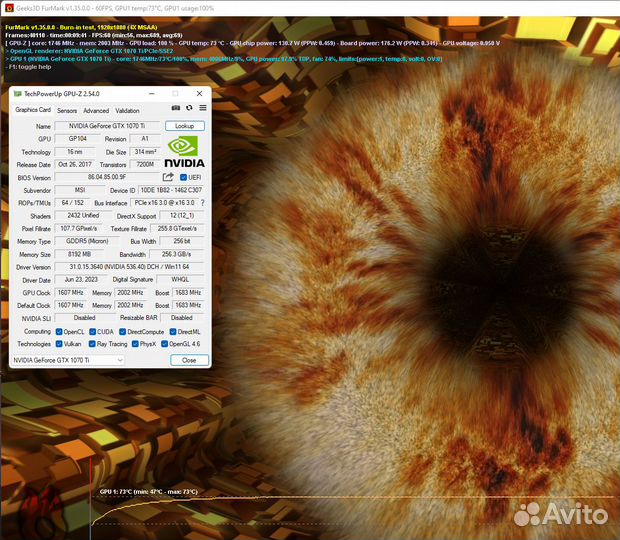Click the Close button in GPU-Z
Viewport: 620px width, 540px height.
point(189,359)
